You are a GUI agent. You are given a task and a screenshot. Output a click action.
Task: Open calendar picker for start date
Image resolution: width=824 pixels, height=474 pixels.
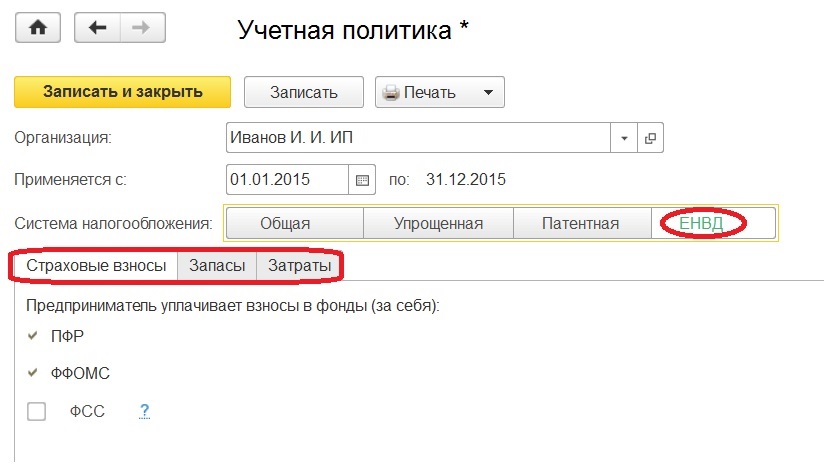(362, 180)
